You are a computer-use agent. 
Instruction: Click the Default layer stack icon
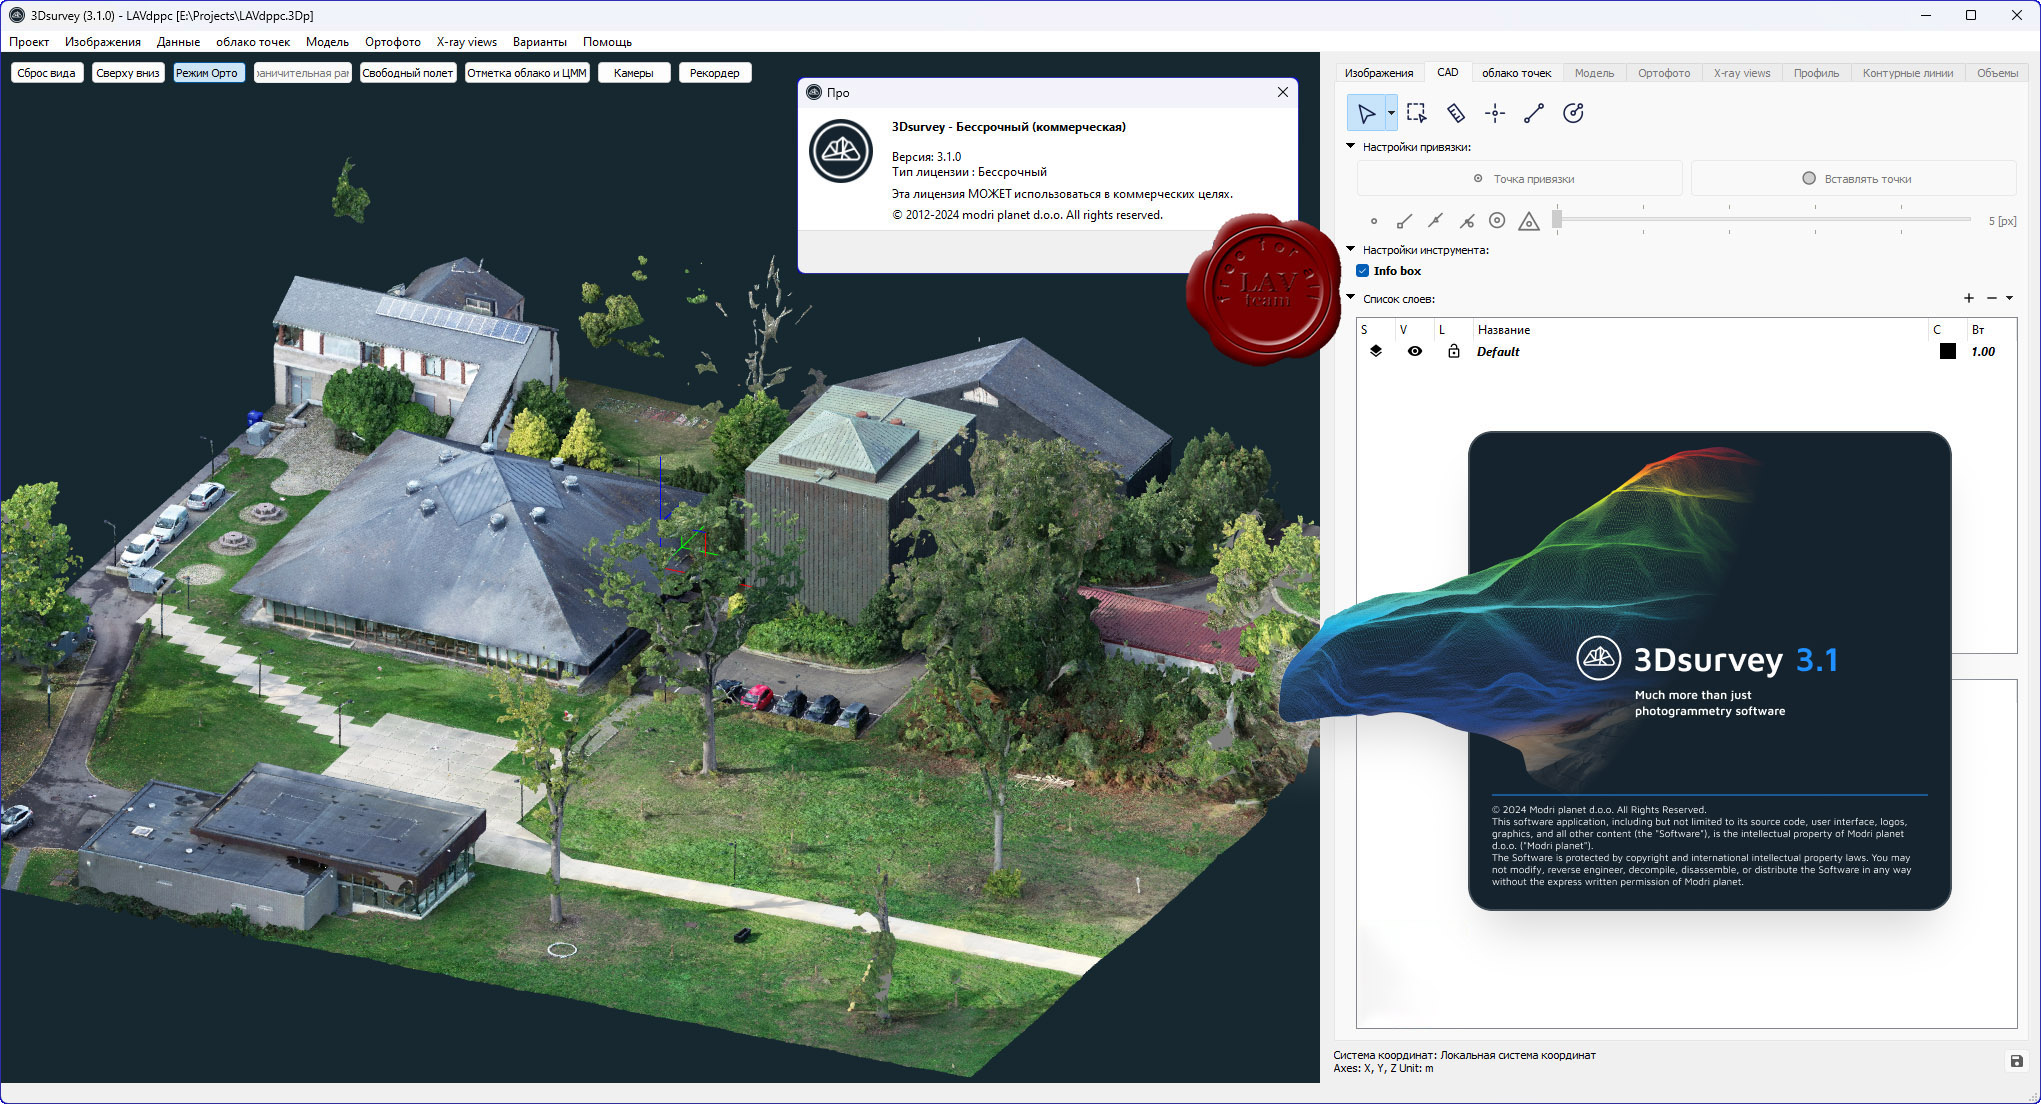(x=1376, y=351)
